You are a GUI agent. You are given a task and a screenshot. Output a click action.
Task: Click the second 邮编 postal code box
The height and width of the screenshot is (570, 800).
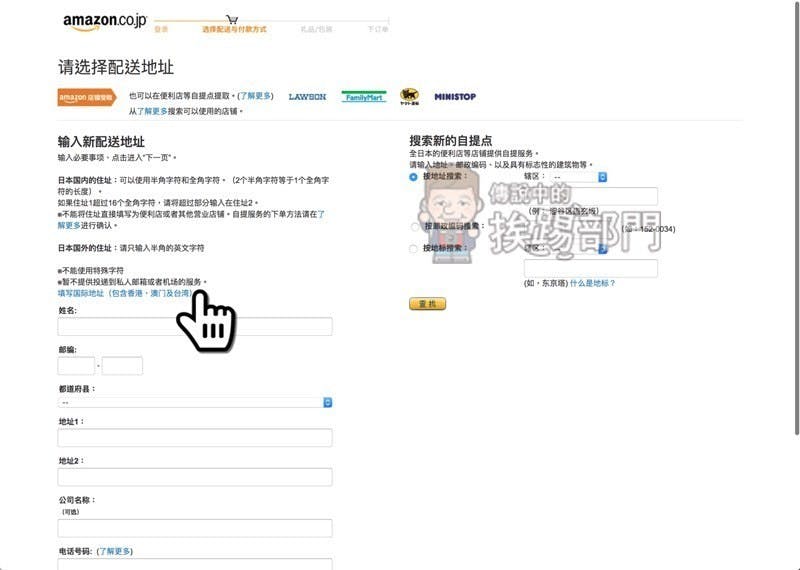(122, 366)
